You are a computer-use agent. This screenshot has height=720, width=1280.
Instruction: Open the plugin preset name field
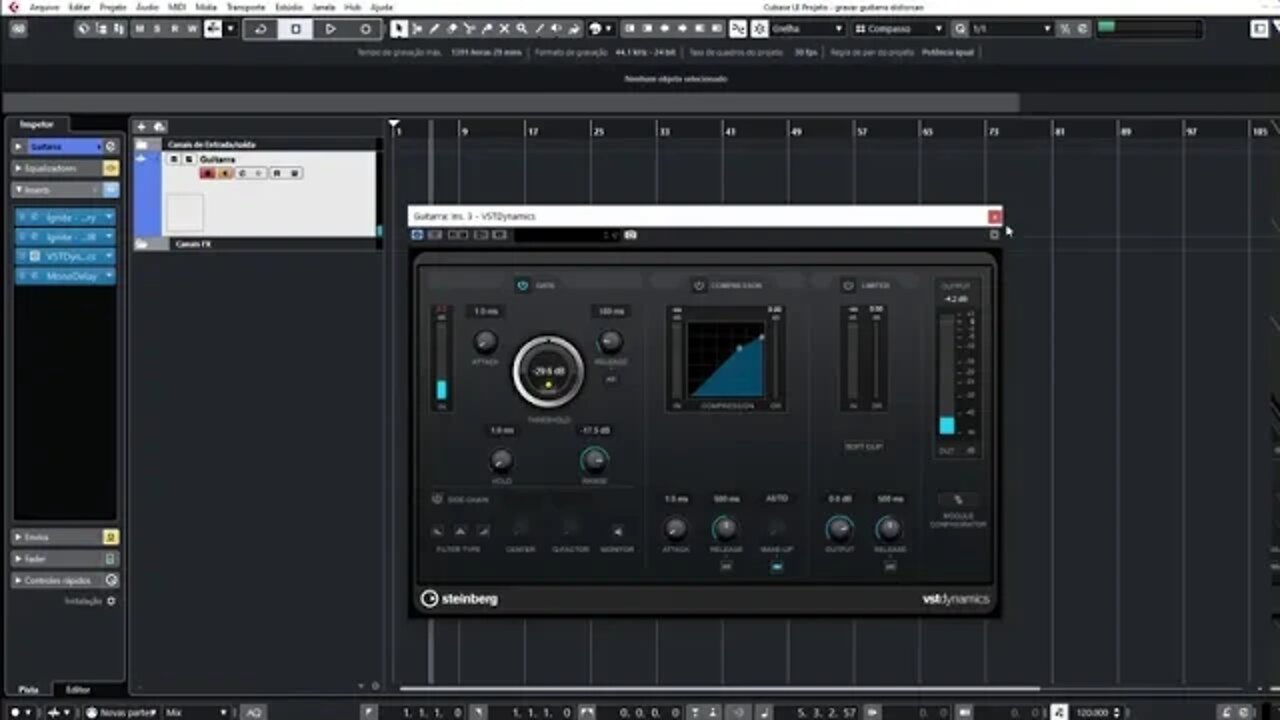[566, 235]
